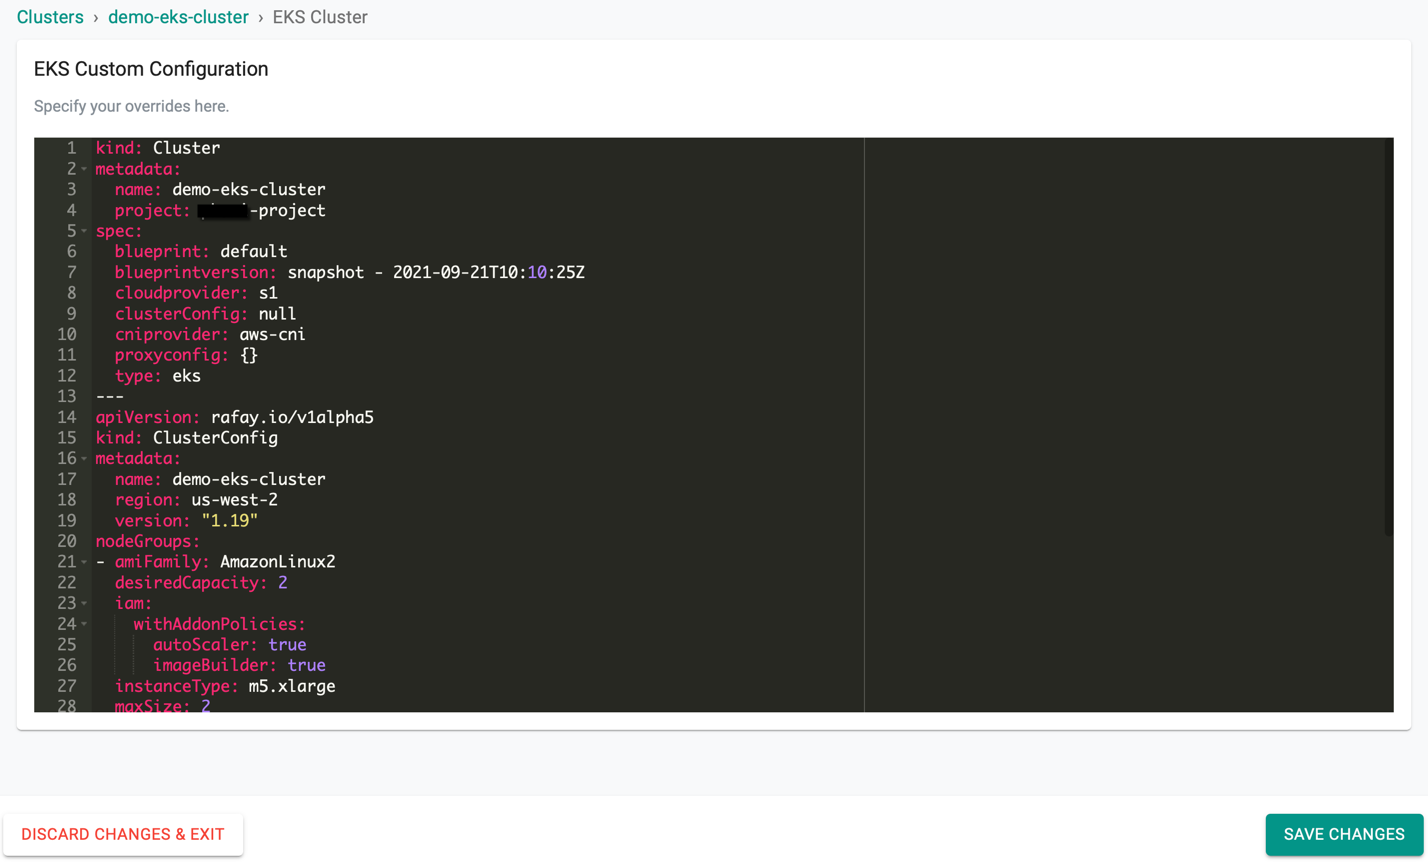
Task: Click 'type: eks' text
Action: point(158,377)
